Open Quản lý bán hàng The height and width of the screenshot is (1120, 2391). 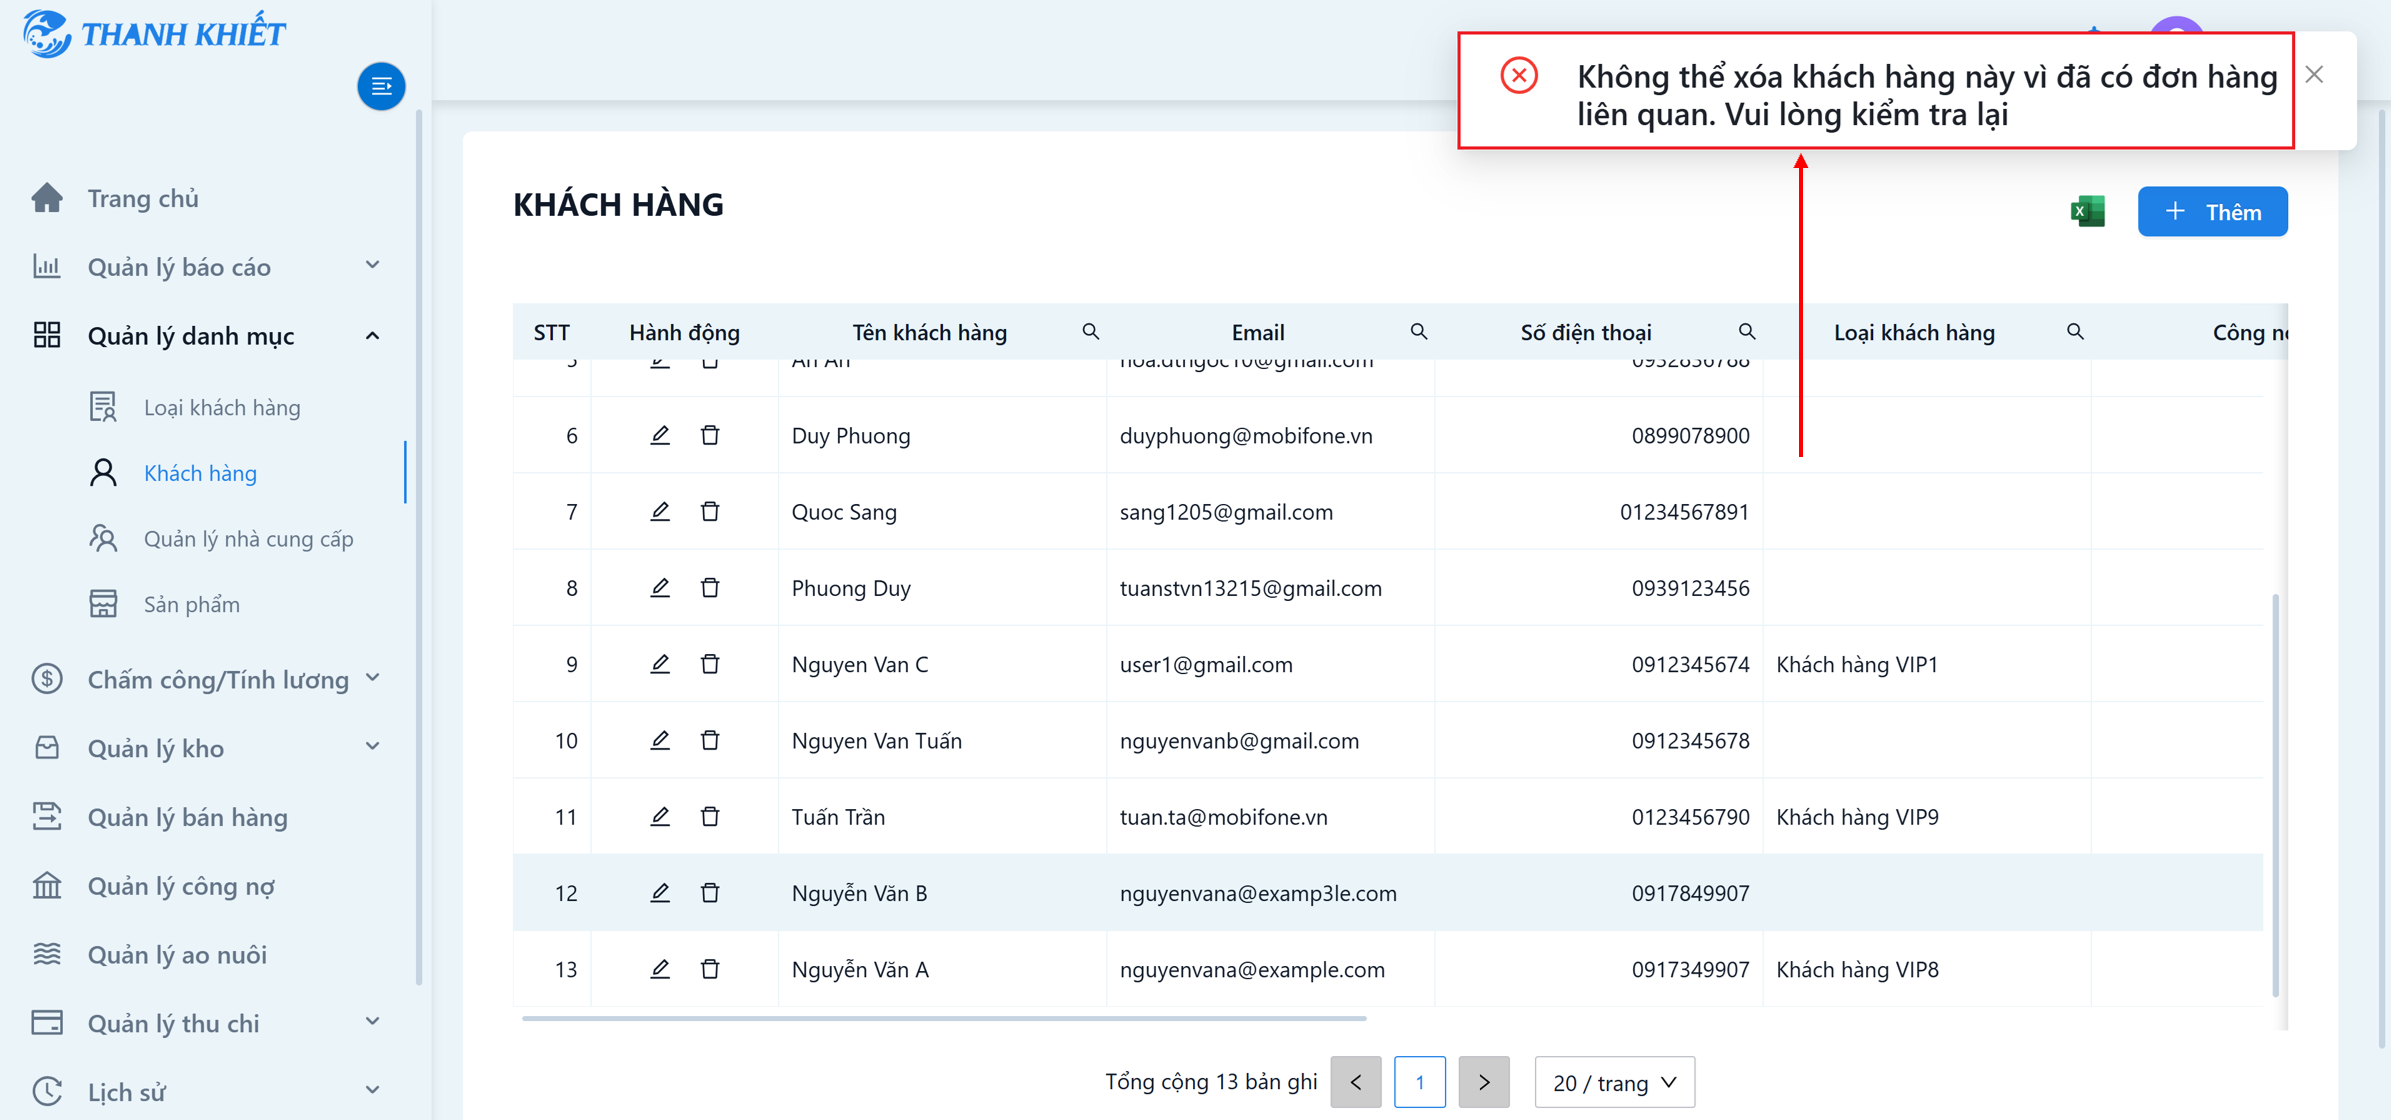pos(188,817)
